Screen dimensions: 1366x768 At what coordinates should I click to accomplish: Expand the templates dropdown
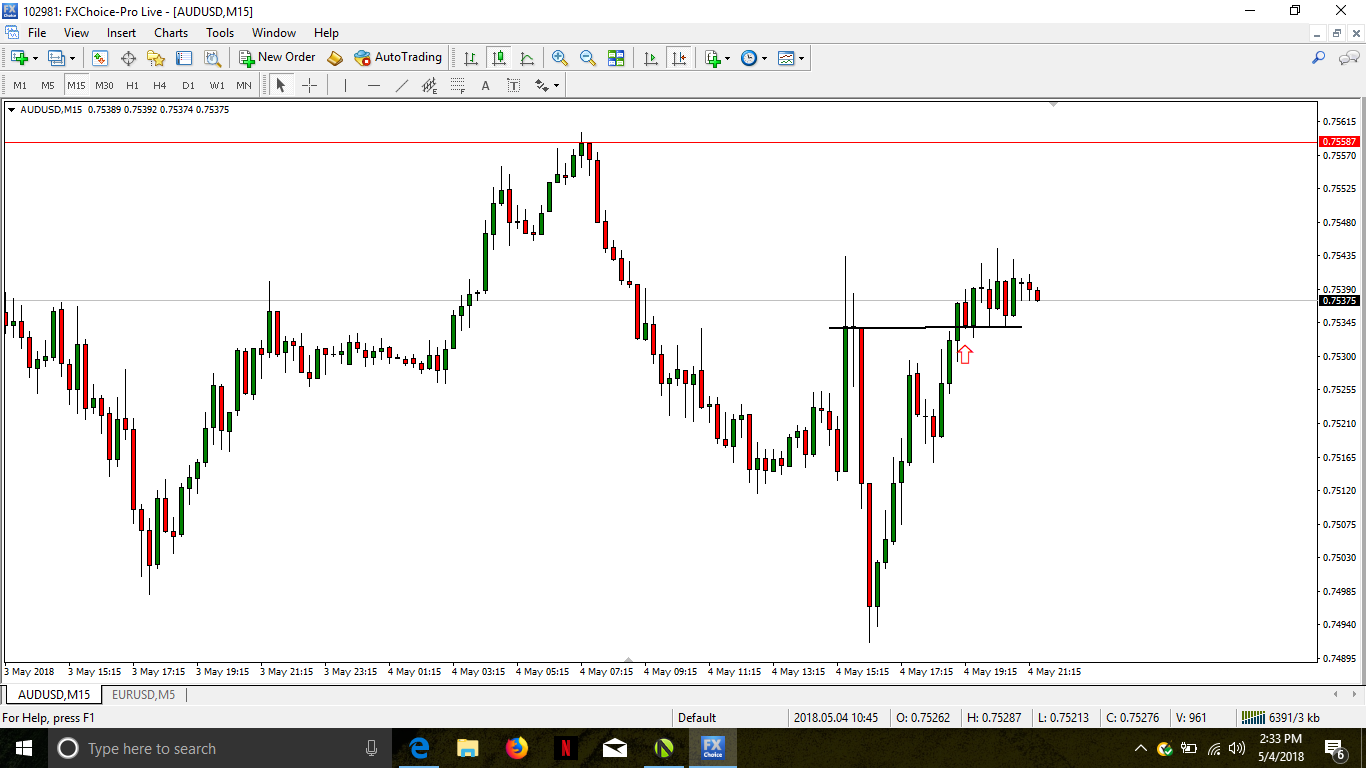click(801, 58)
